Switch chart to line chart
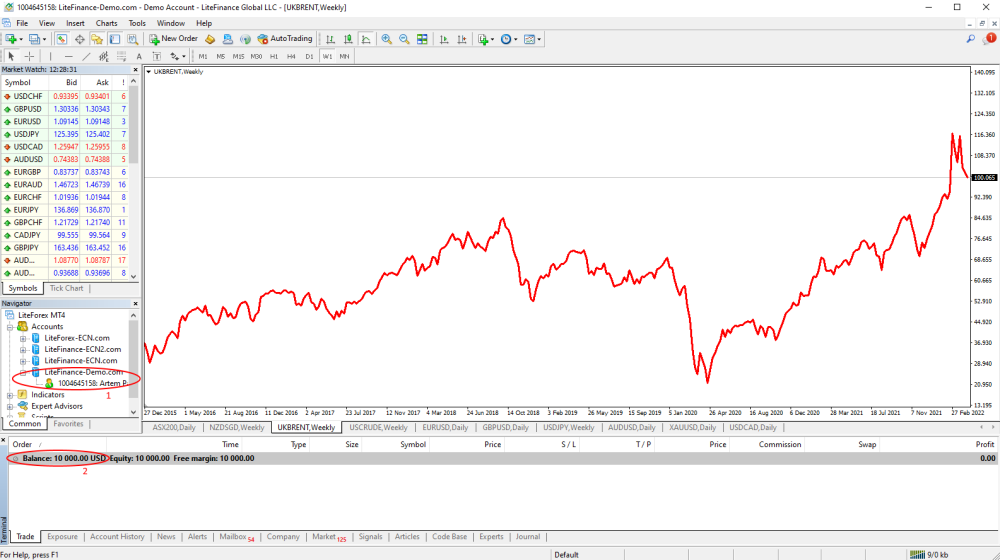1000x560 pixels. 366,39
